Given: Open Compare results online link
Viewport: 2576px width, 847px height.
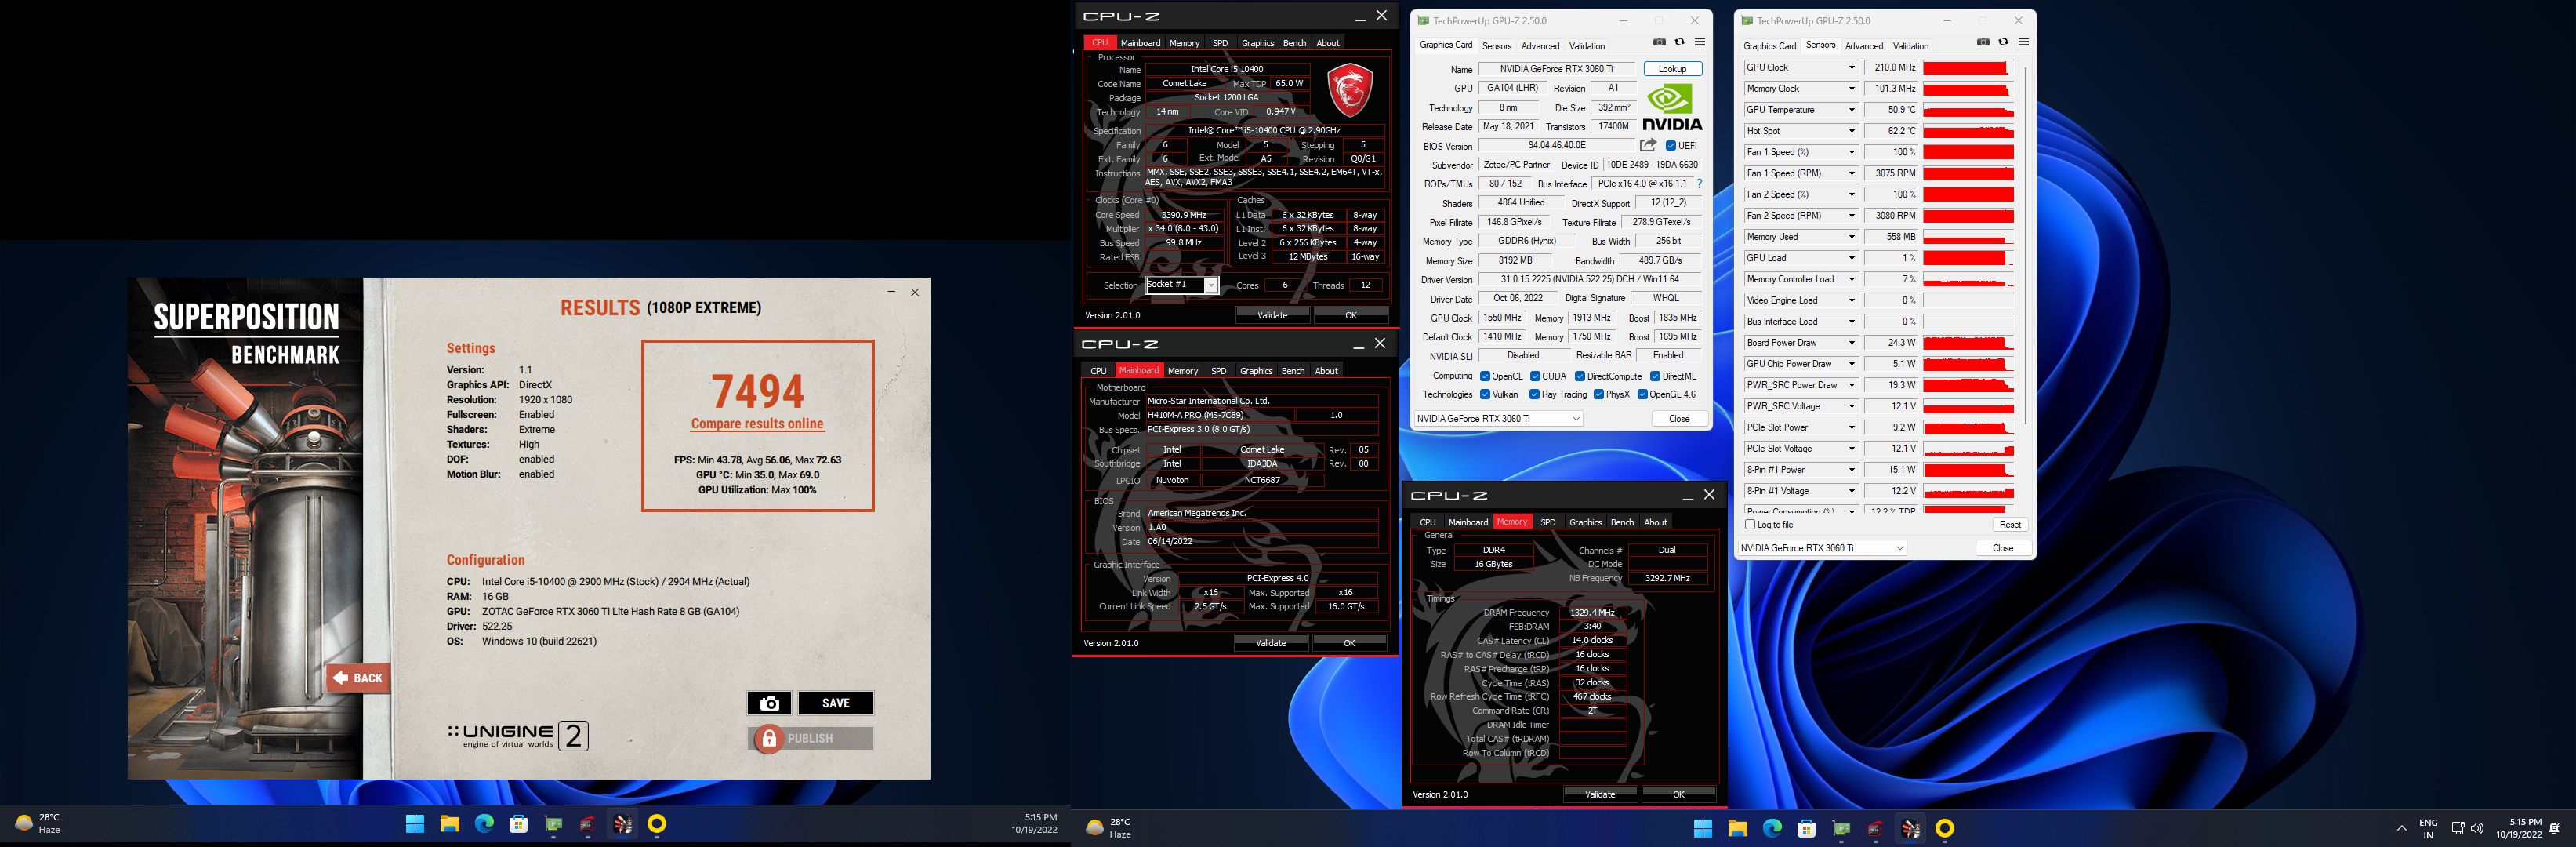Looking at the screenshot, I should click(x=757, y=424).
